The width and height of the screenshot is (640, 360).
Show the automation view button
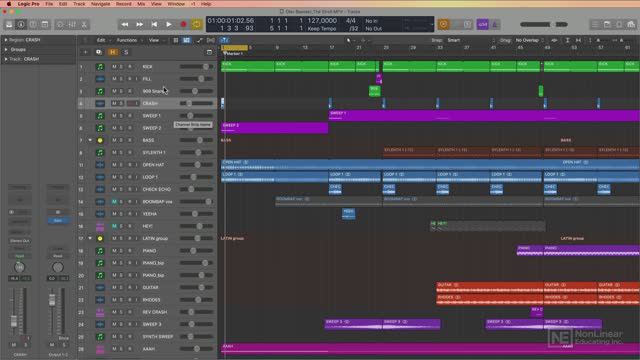pyautogui.click(x=200, y=40)
